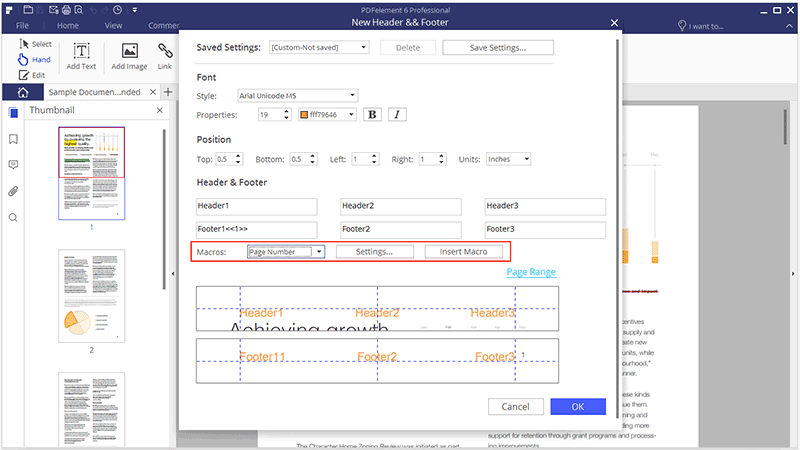
Task: Open the Attachments paperclip panel
Action: click(13, 191)
